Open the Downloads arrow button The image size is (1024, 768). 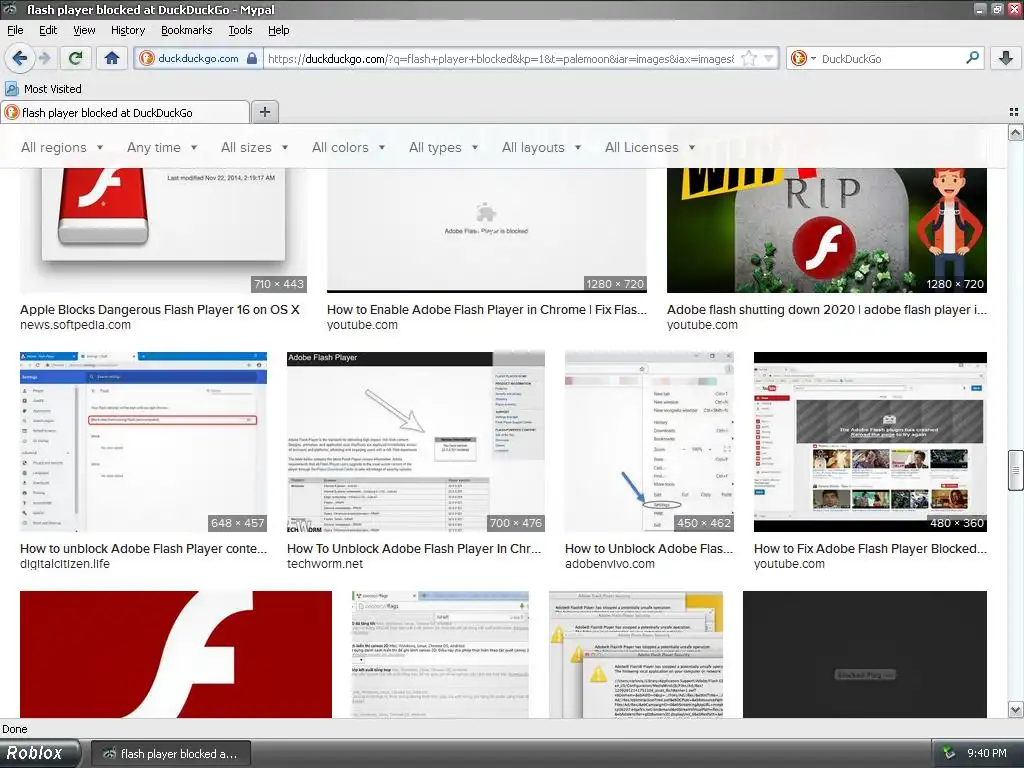(x=1006, y=59)
